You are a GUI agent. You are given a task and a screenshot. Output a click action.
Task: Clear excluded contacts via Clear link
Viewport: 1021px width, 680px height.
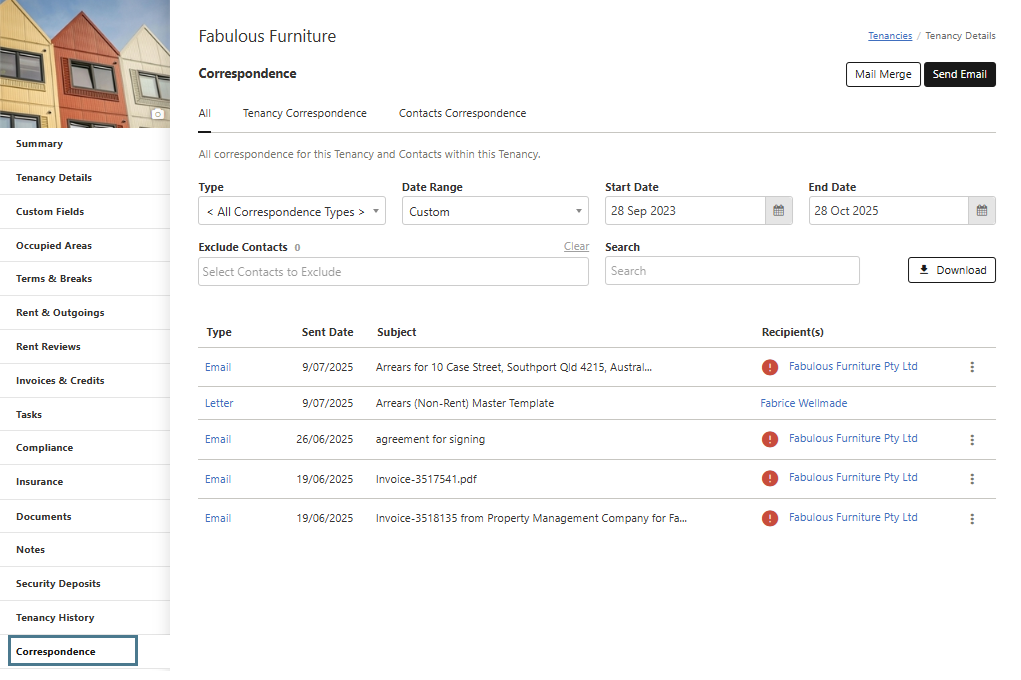pyautogui.click(x=576, y=246)
